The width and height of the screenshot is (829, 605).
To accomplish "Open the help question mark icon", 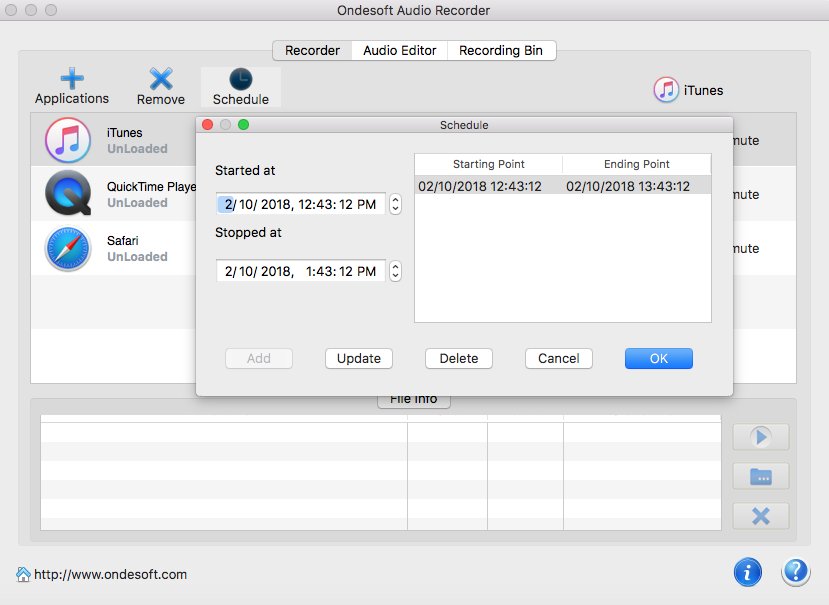I will (795, 571).
